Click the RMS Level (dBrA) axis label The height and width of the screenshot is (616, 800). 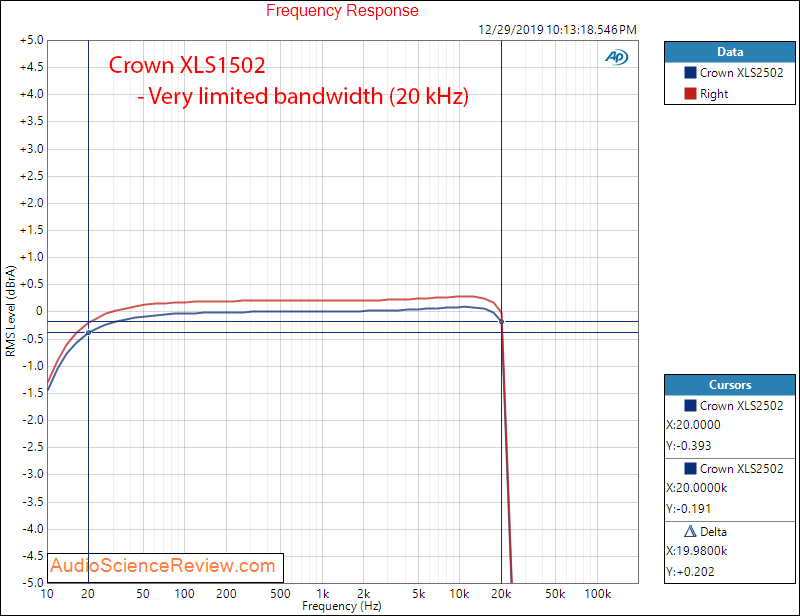(x=11, y=311)
